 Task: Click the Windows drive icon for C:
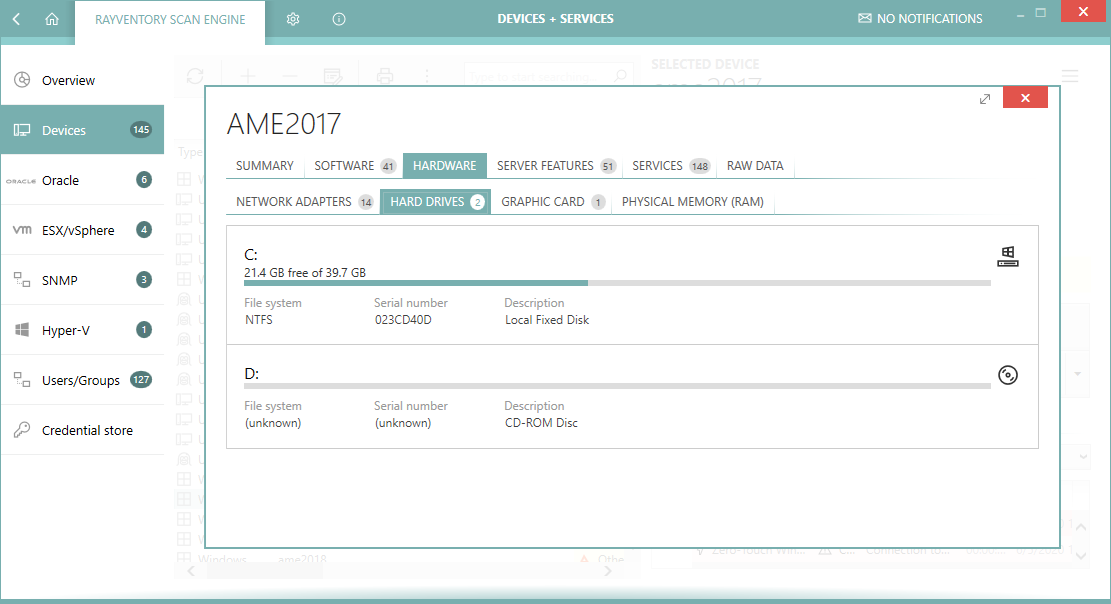(x=1008, y=258)
